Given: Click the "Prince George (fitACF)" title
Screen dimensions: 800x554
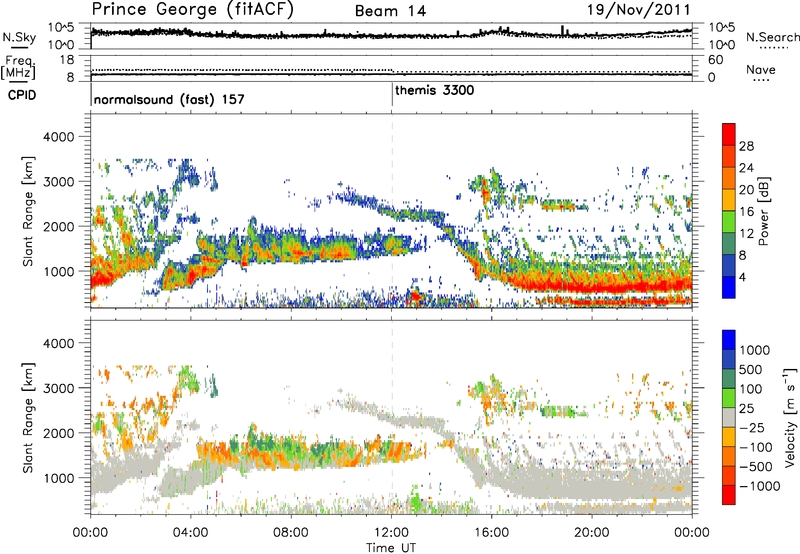Looking at the screenshot, I should [x=193, y=10].
